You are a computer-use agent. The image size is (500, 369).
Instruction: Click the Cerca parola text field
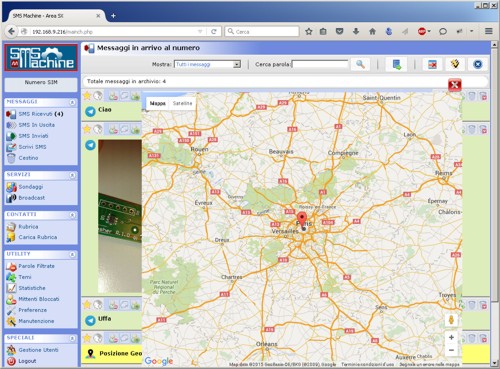(320, 64)
